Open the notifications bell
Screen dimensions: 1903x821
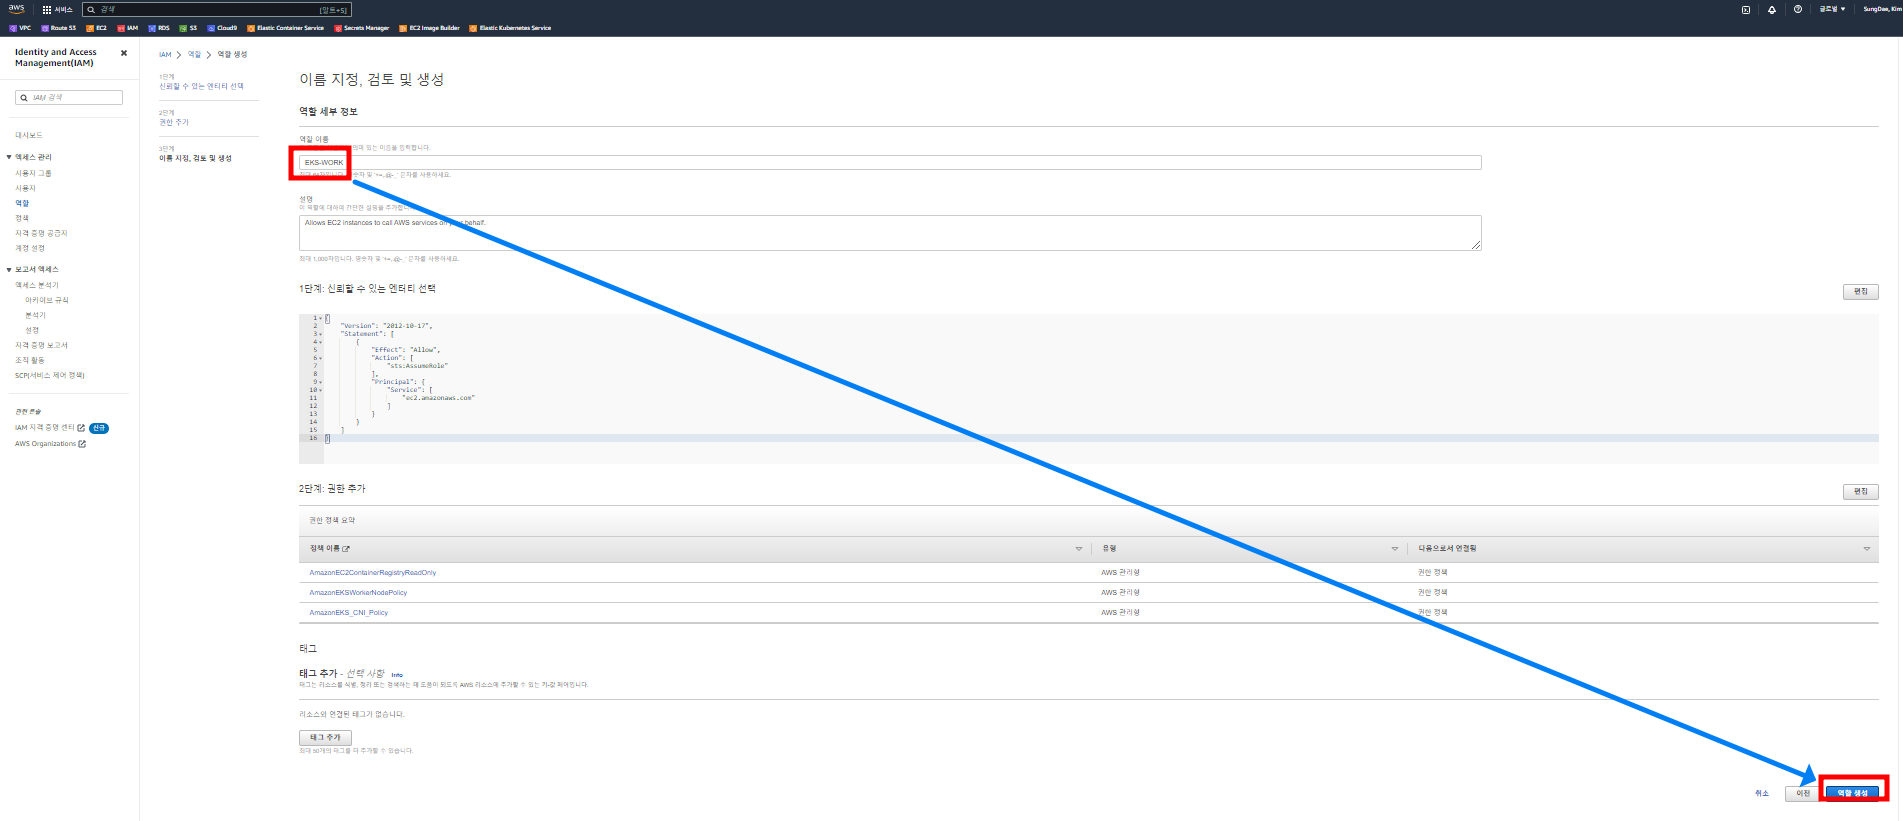tap(1772, 9)
